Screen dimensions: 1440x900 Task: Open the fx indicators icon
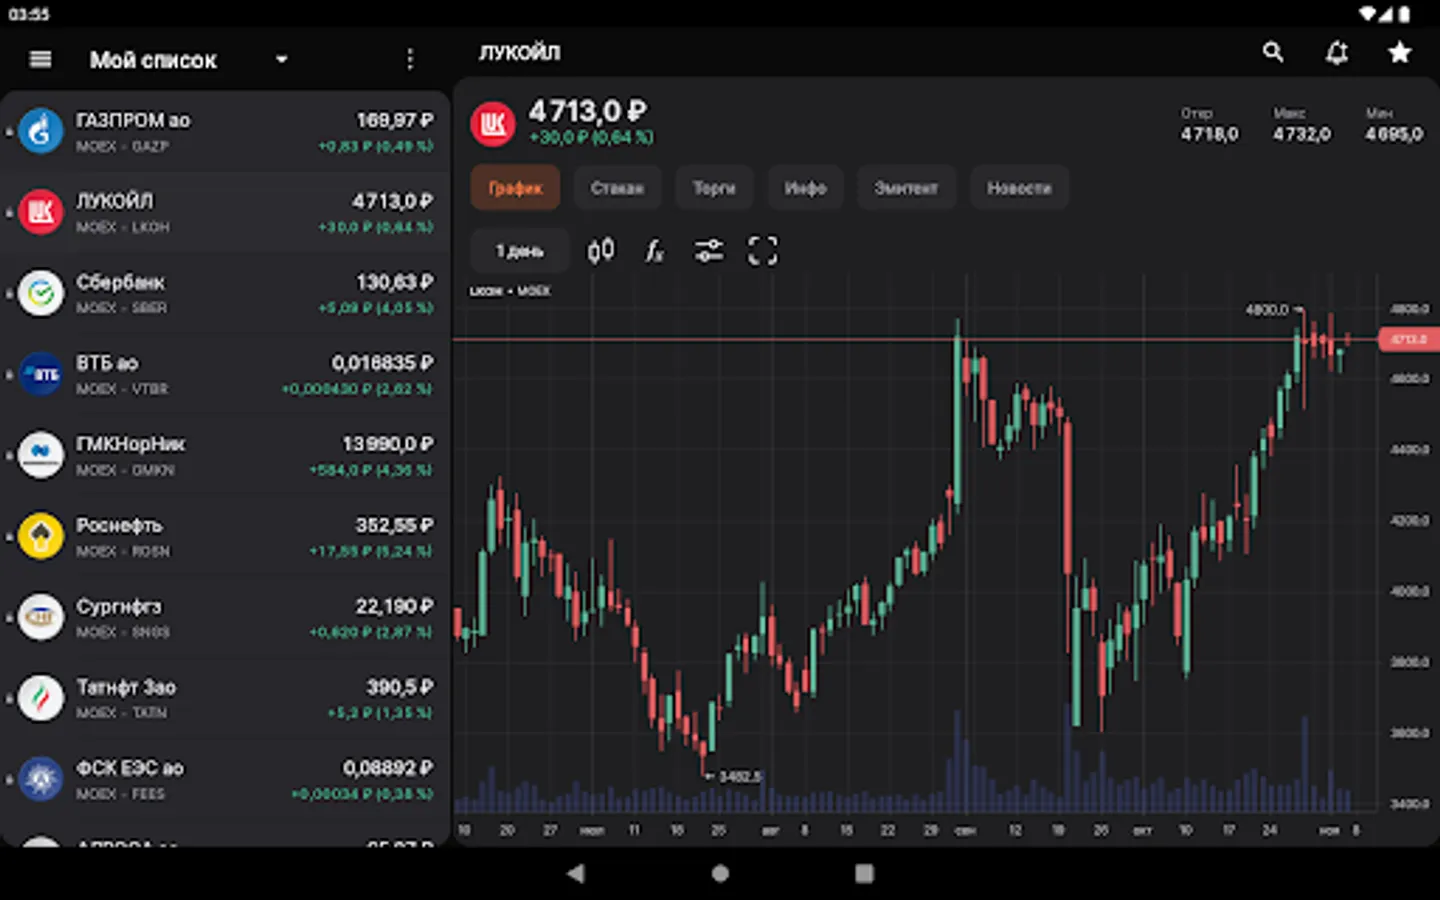(654, 251)
